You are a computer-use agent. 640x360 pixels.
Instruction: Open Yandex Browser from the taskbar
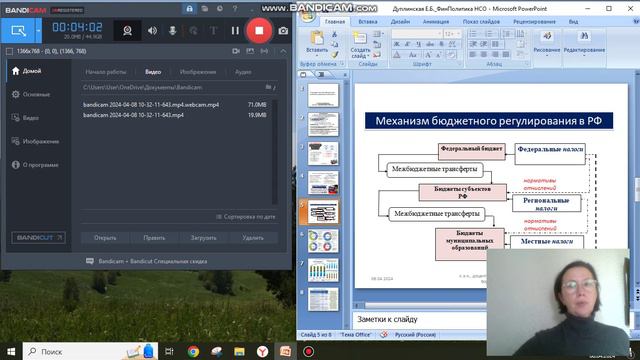coord(262,351)
